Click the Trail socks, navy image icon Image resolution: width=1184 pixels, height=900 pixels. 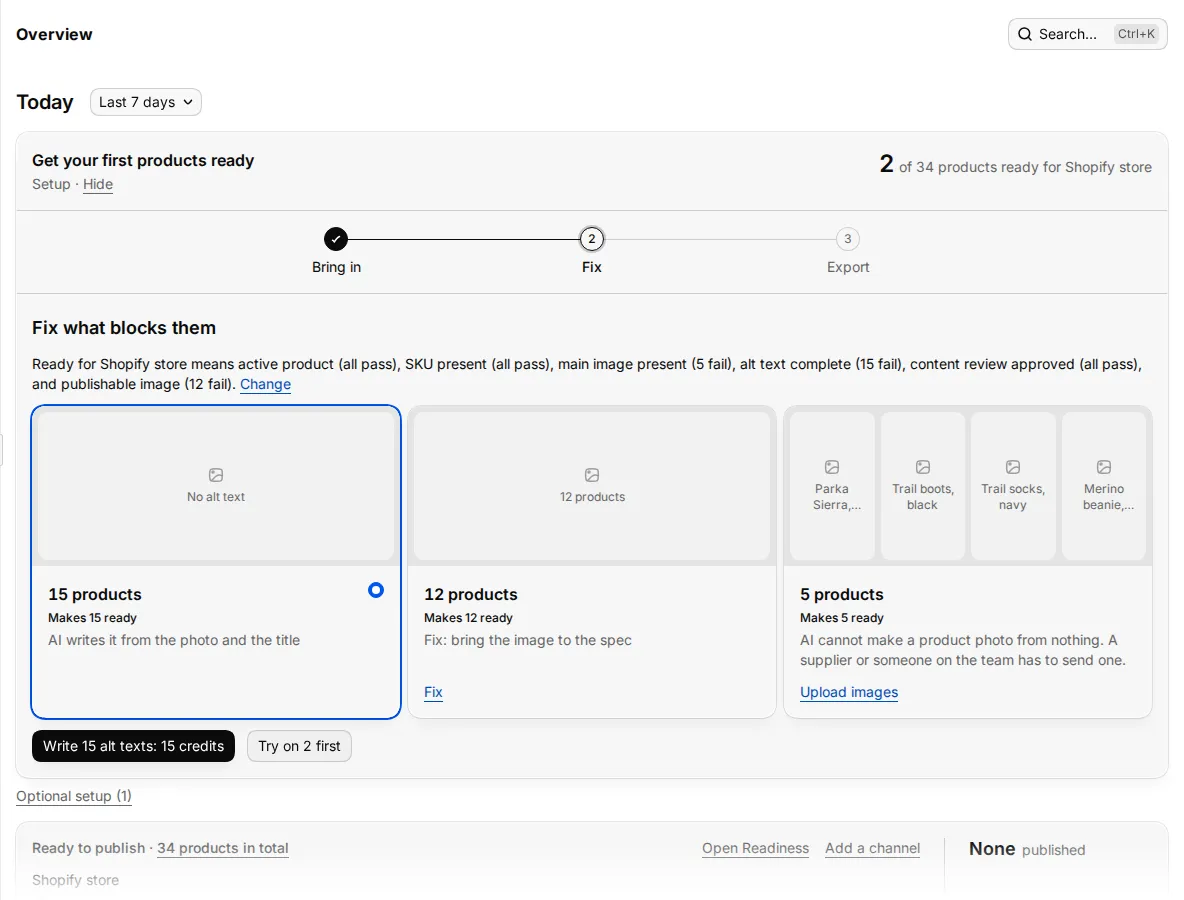pyautogui.click(x=1013, y=467)
